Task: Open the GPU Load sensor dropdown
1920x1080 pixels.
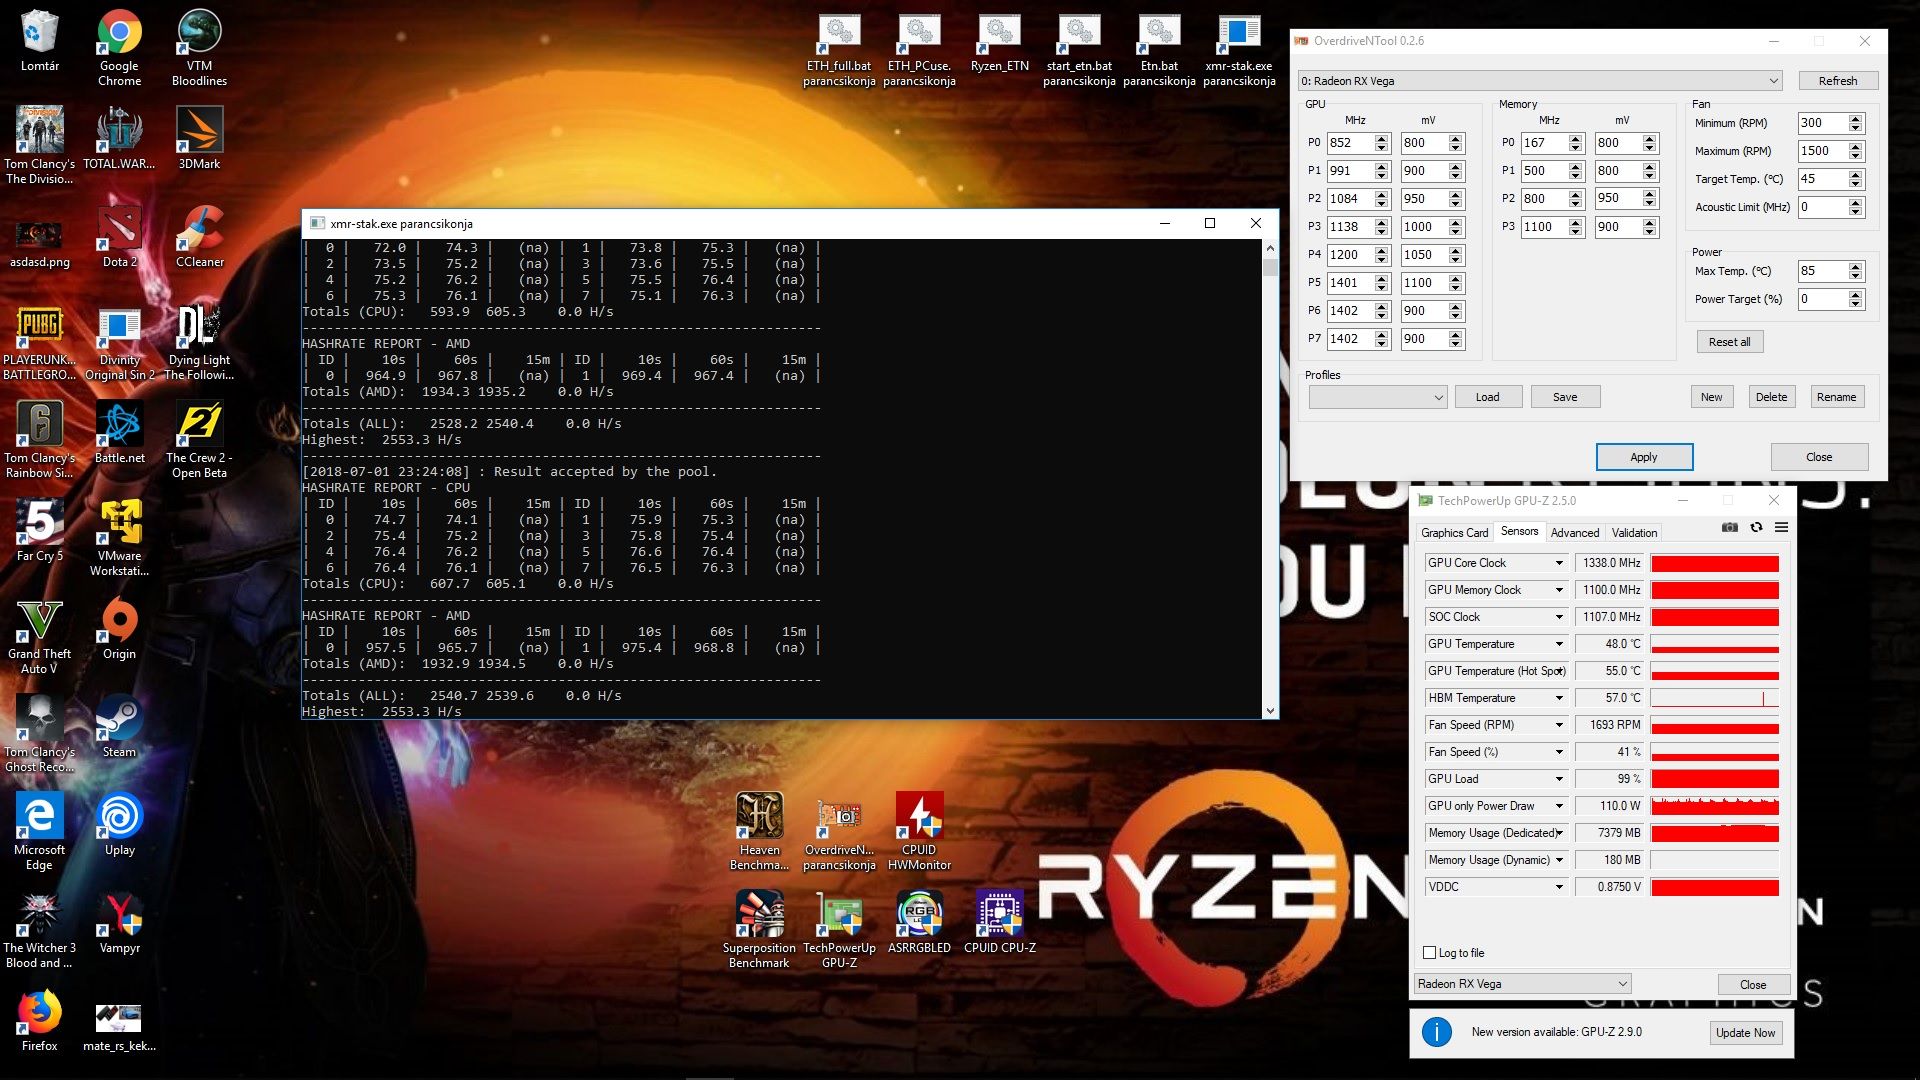Action: pyautogui.click(x=1559, y=779)
